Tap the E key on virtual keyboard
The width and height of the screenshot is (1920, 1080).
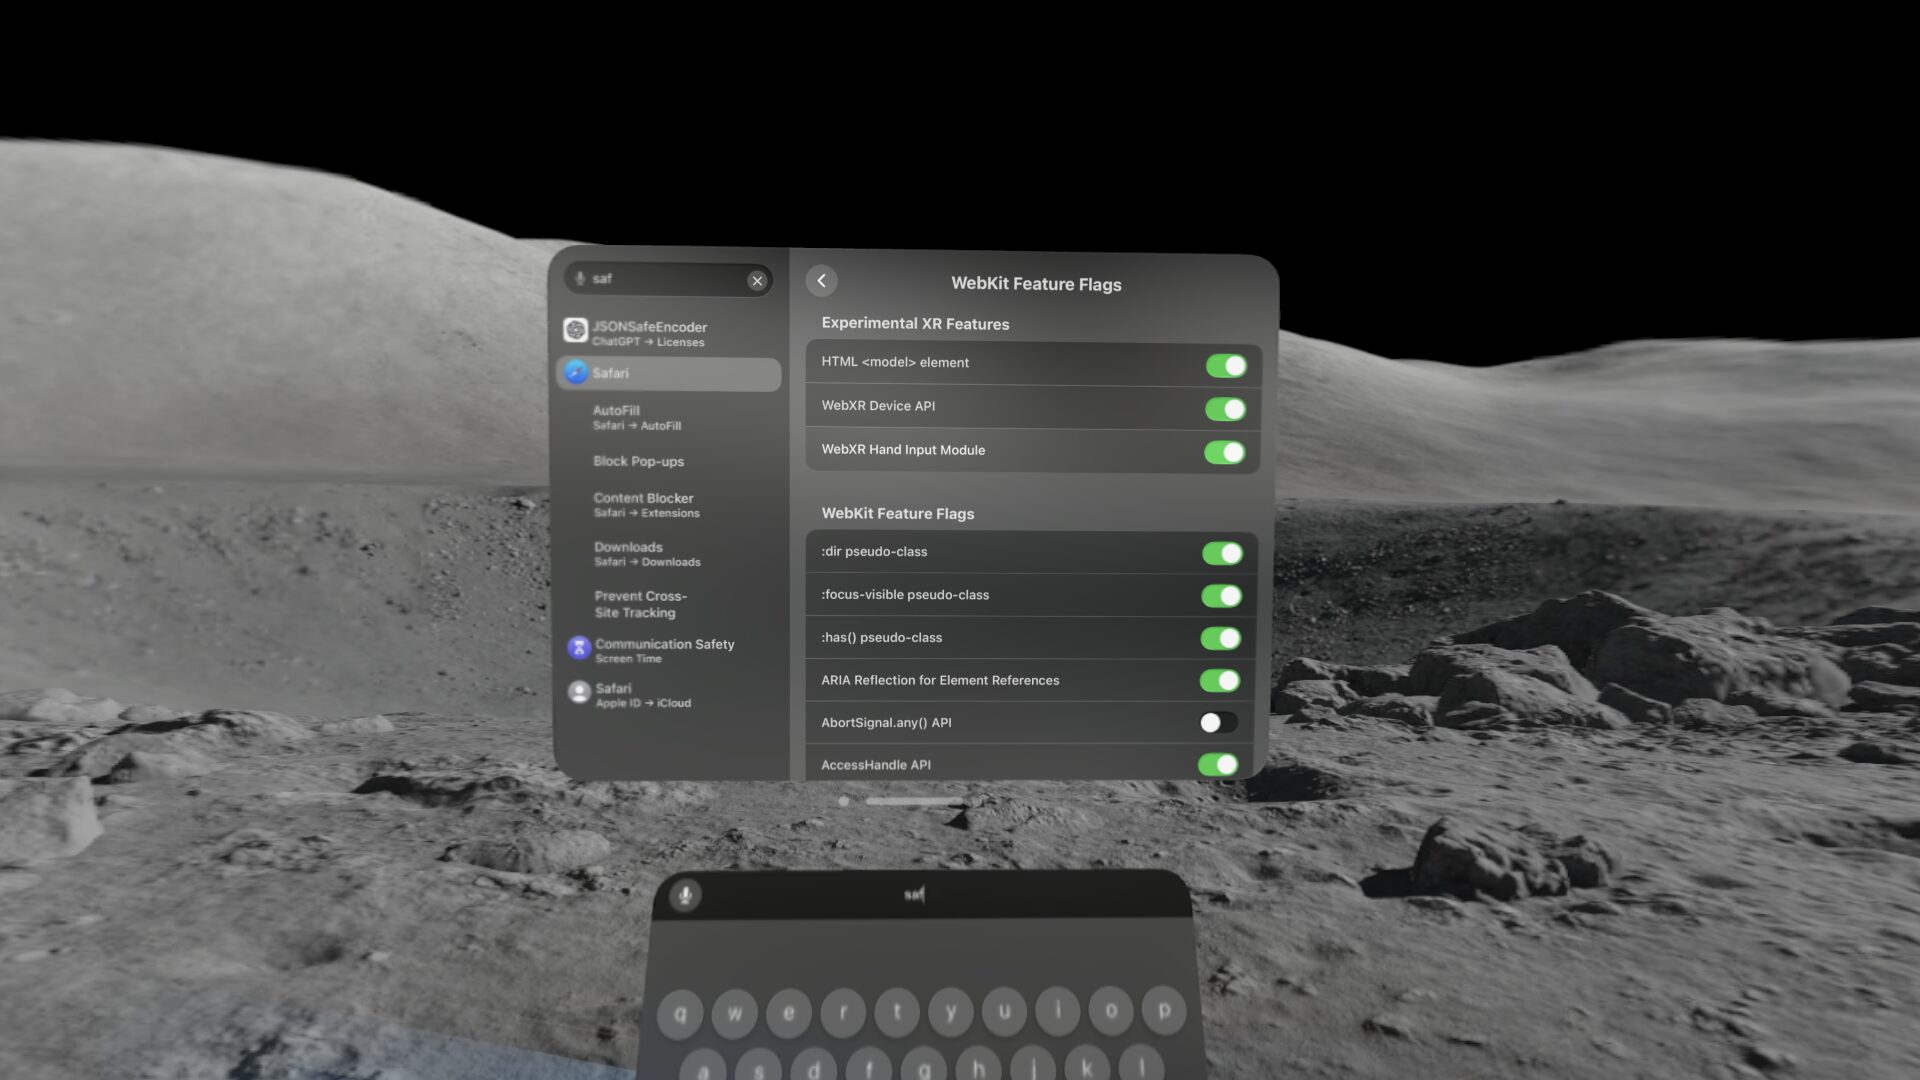point(789,1013)
